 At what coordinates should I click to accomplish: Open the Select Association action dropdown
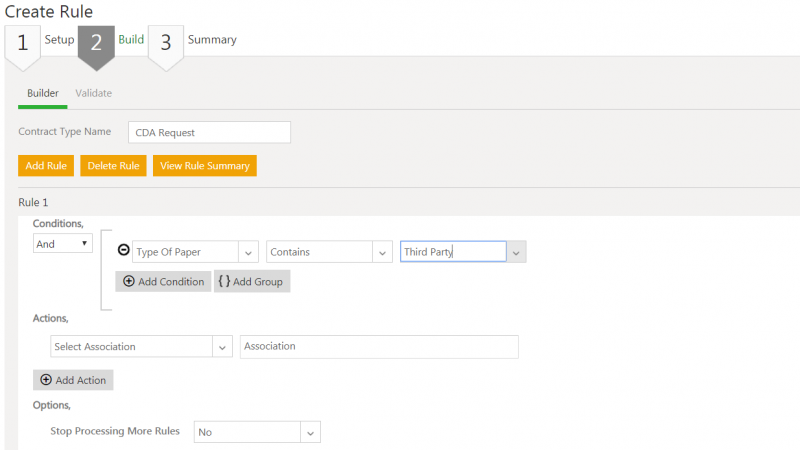[x=222, y=347]
